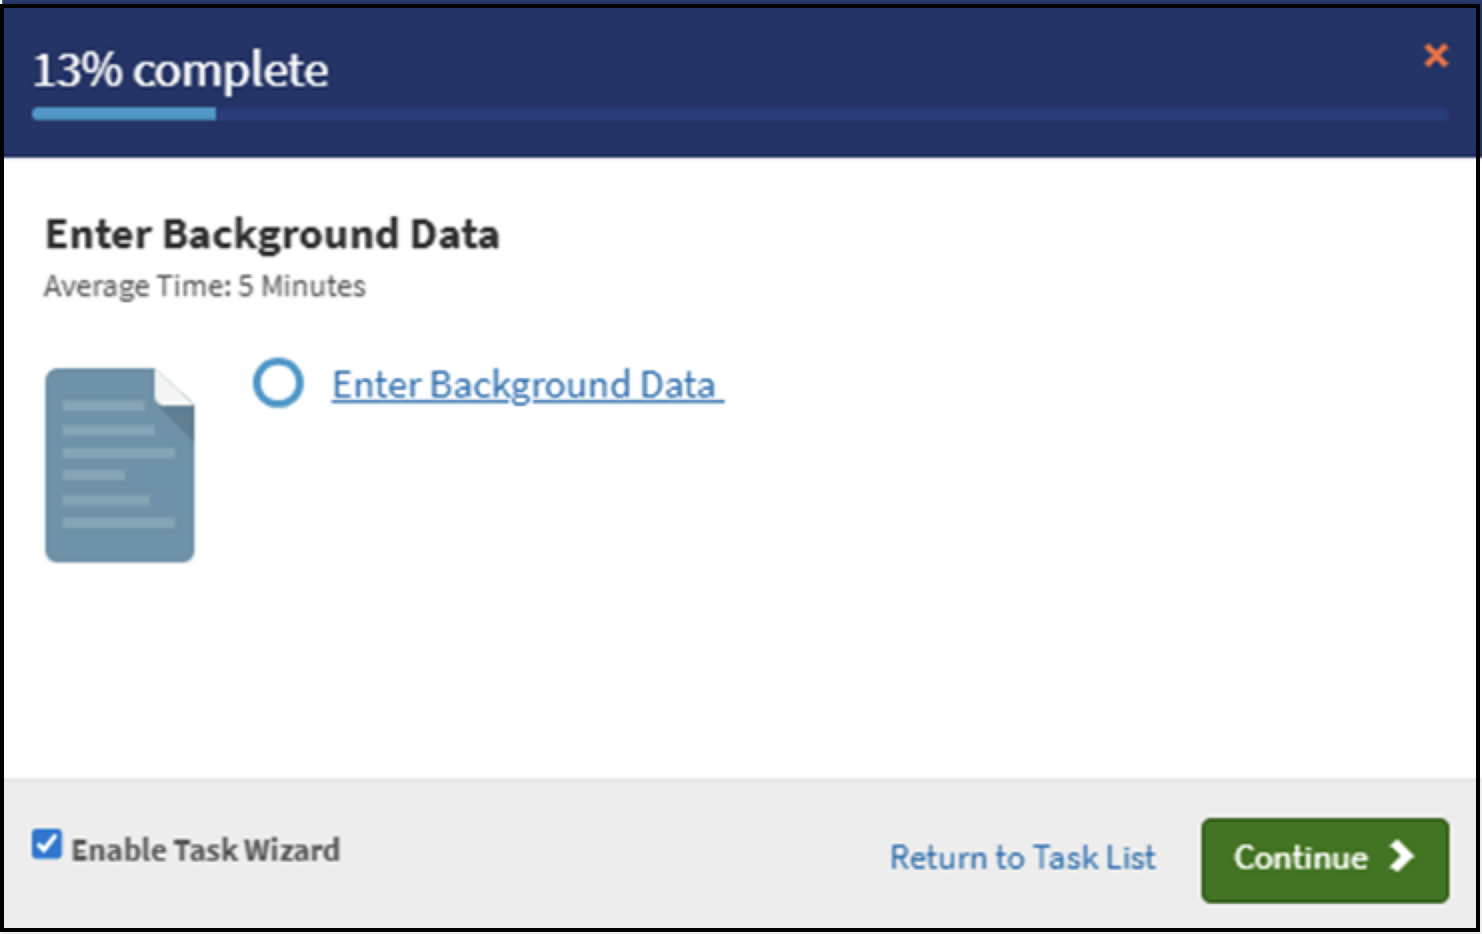Click the white chevron arrow on Continue

[x=1402, y=856]
